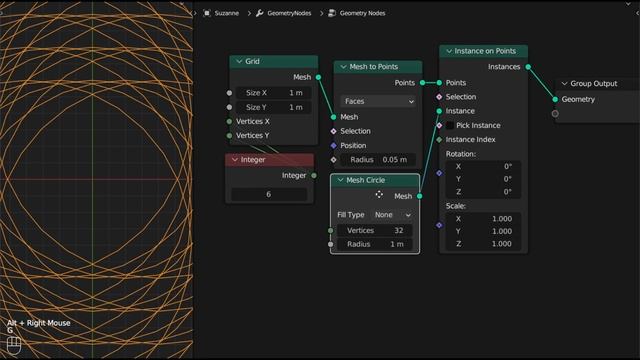This screenshot has height=360, width=640.
Task: Click the GeometryNodes modifier wrench icon
Action: click(x=260, y=13)
